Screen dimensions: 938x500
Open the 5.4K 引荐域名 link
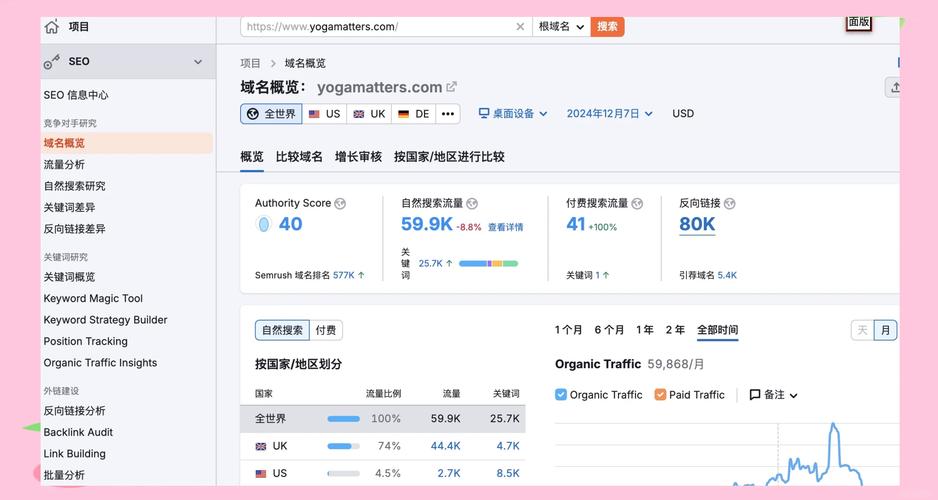pyautogui.click(x=727, y=275)
